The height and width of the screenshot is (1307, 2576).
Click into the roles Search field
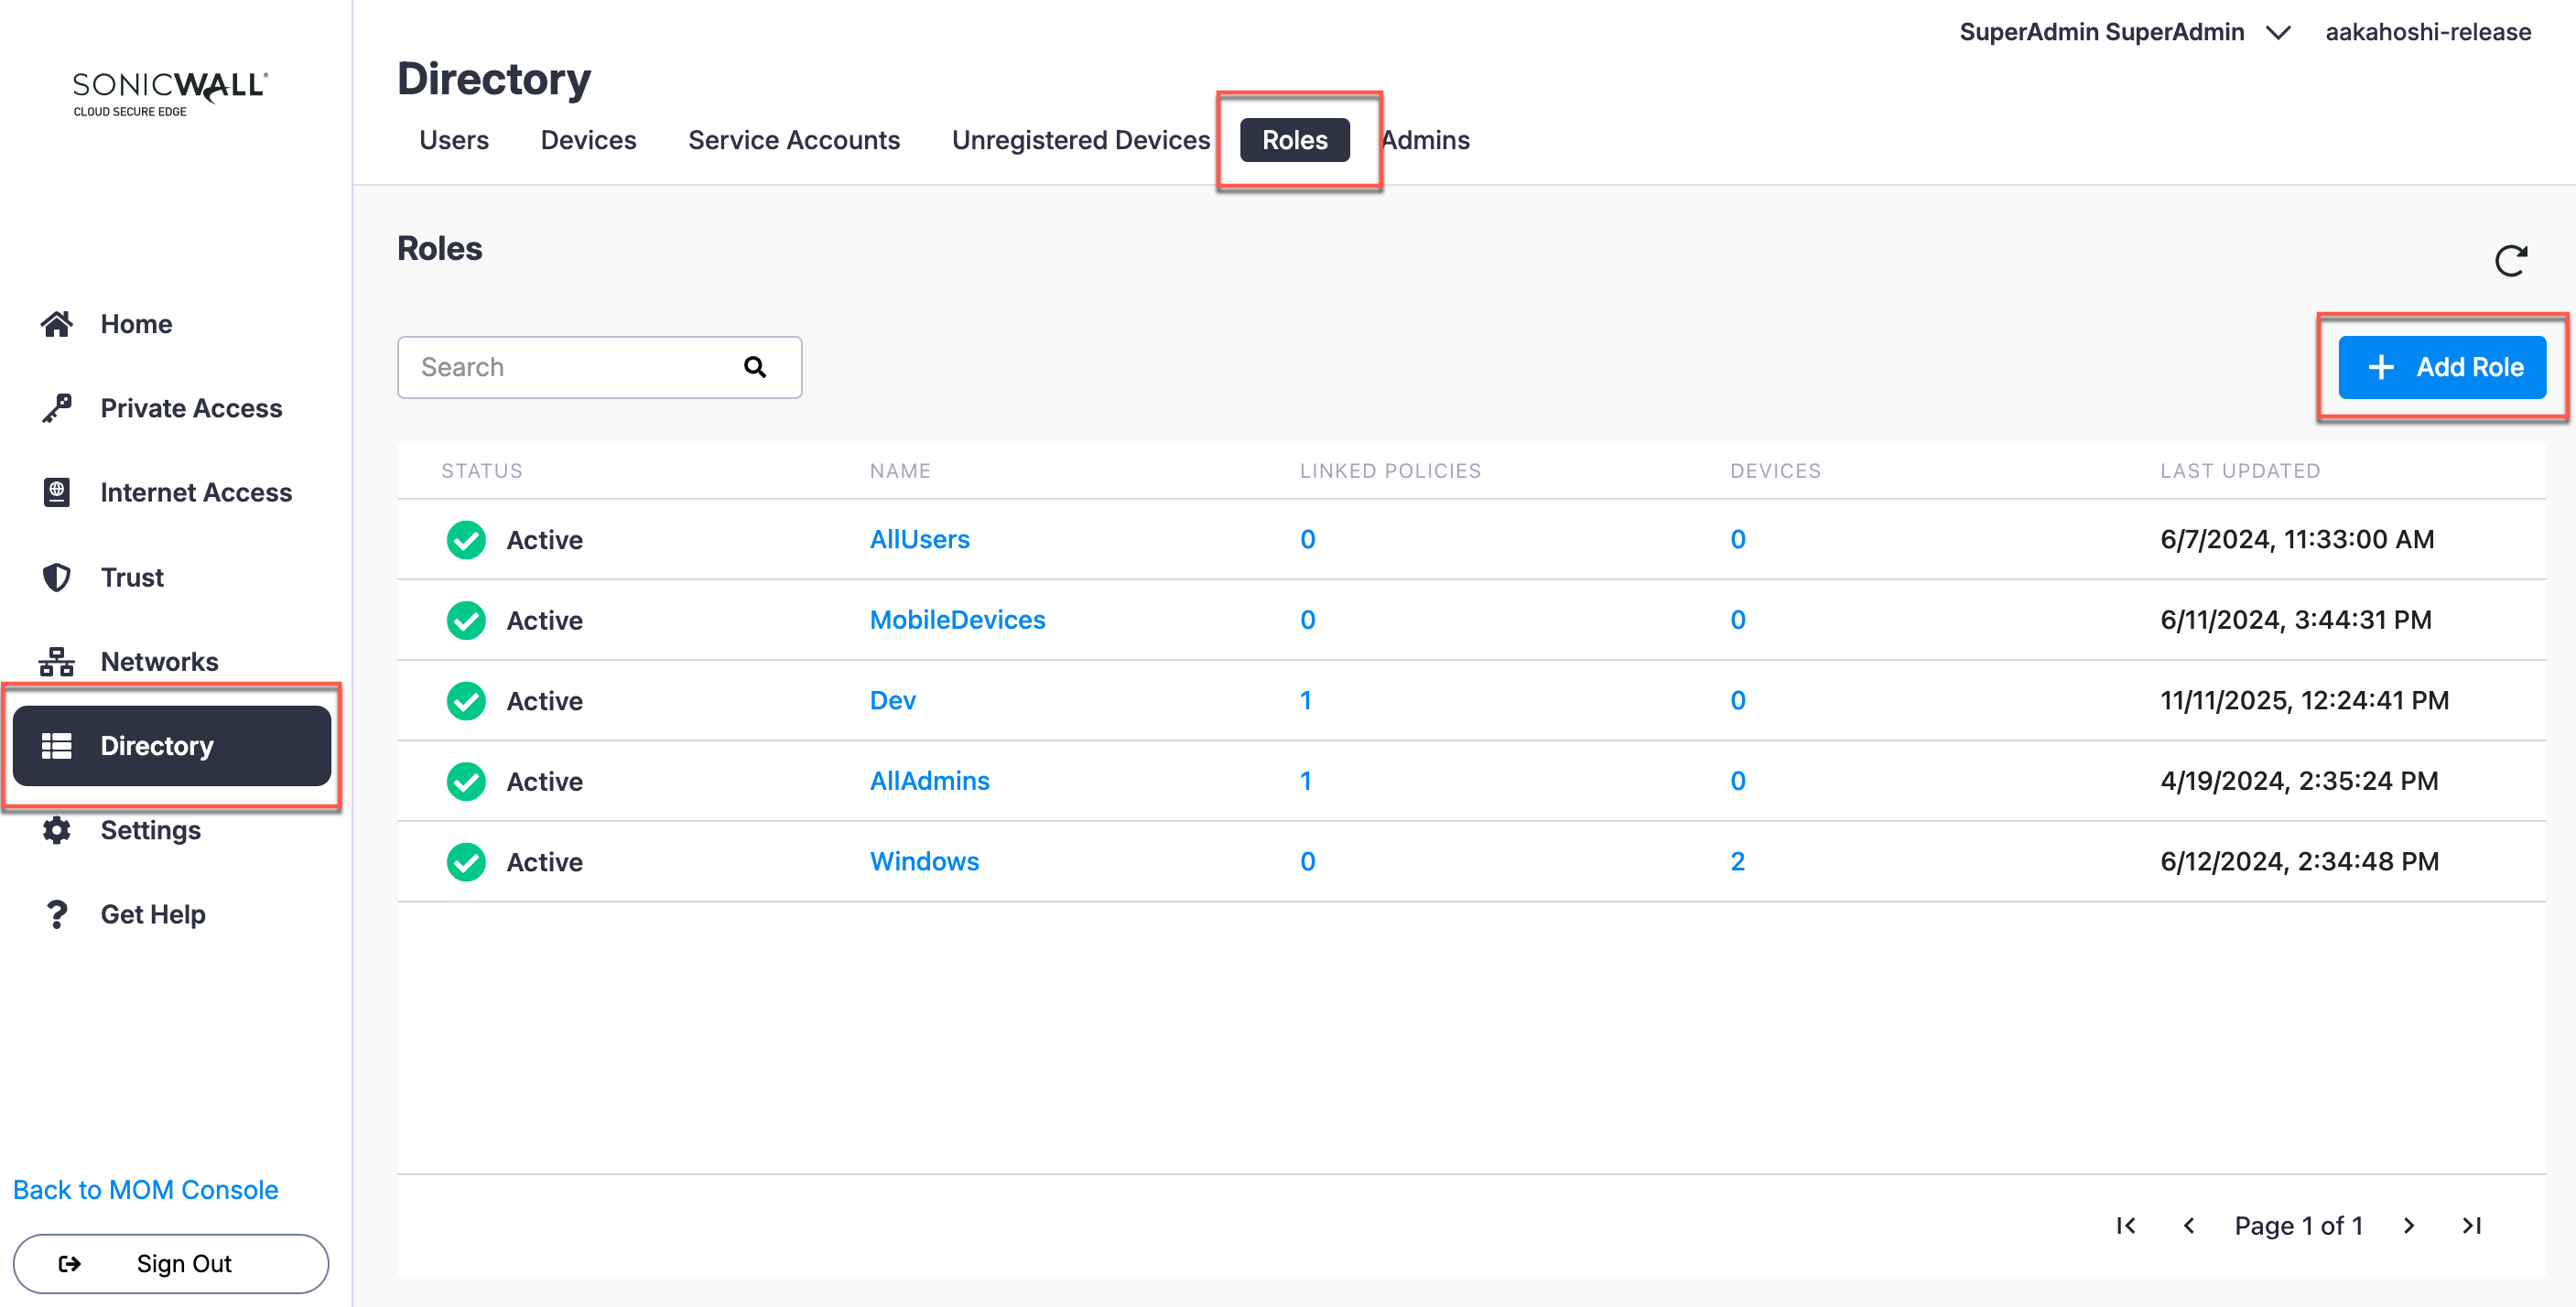(x=570, y=367)
